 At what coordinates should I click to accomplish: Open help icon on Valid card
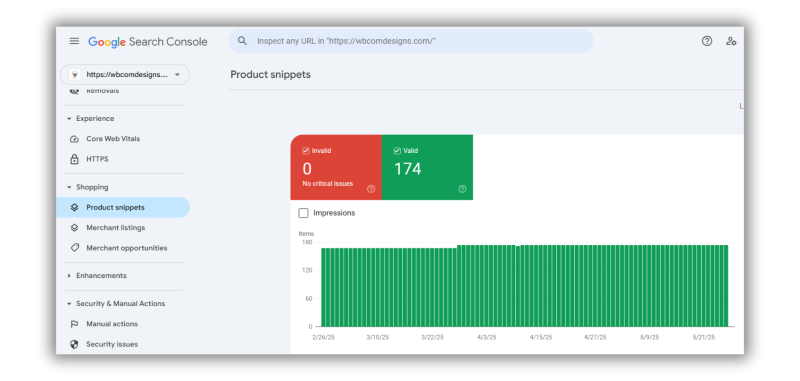tap(462, 189)
